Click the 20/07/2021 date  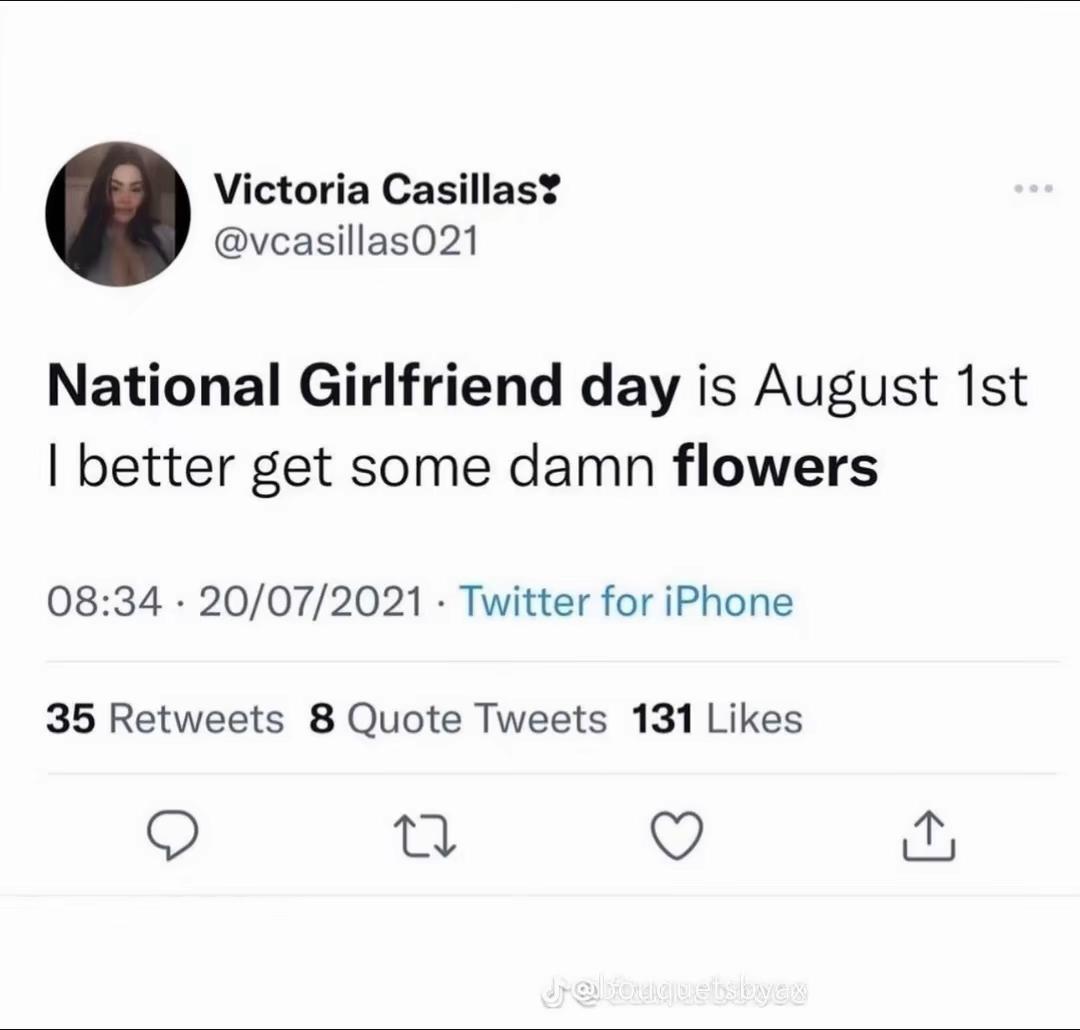[x=311, y=601]
